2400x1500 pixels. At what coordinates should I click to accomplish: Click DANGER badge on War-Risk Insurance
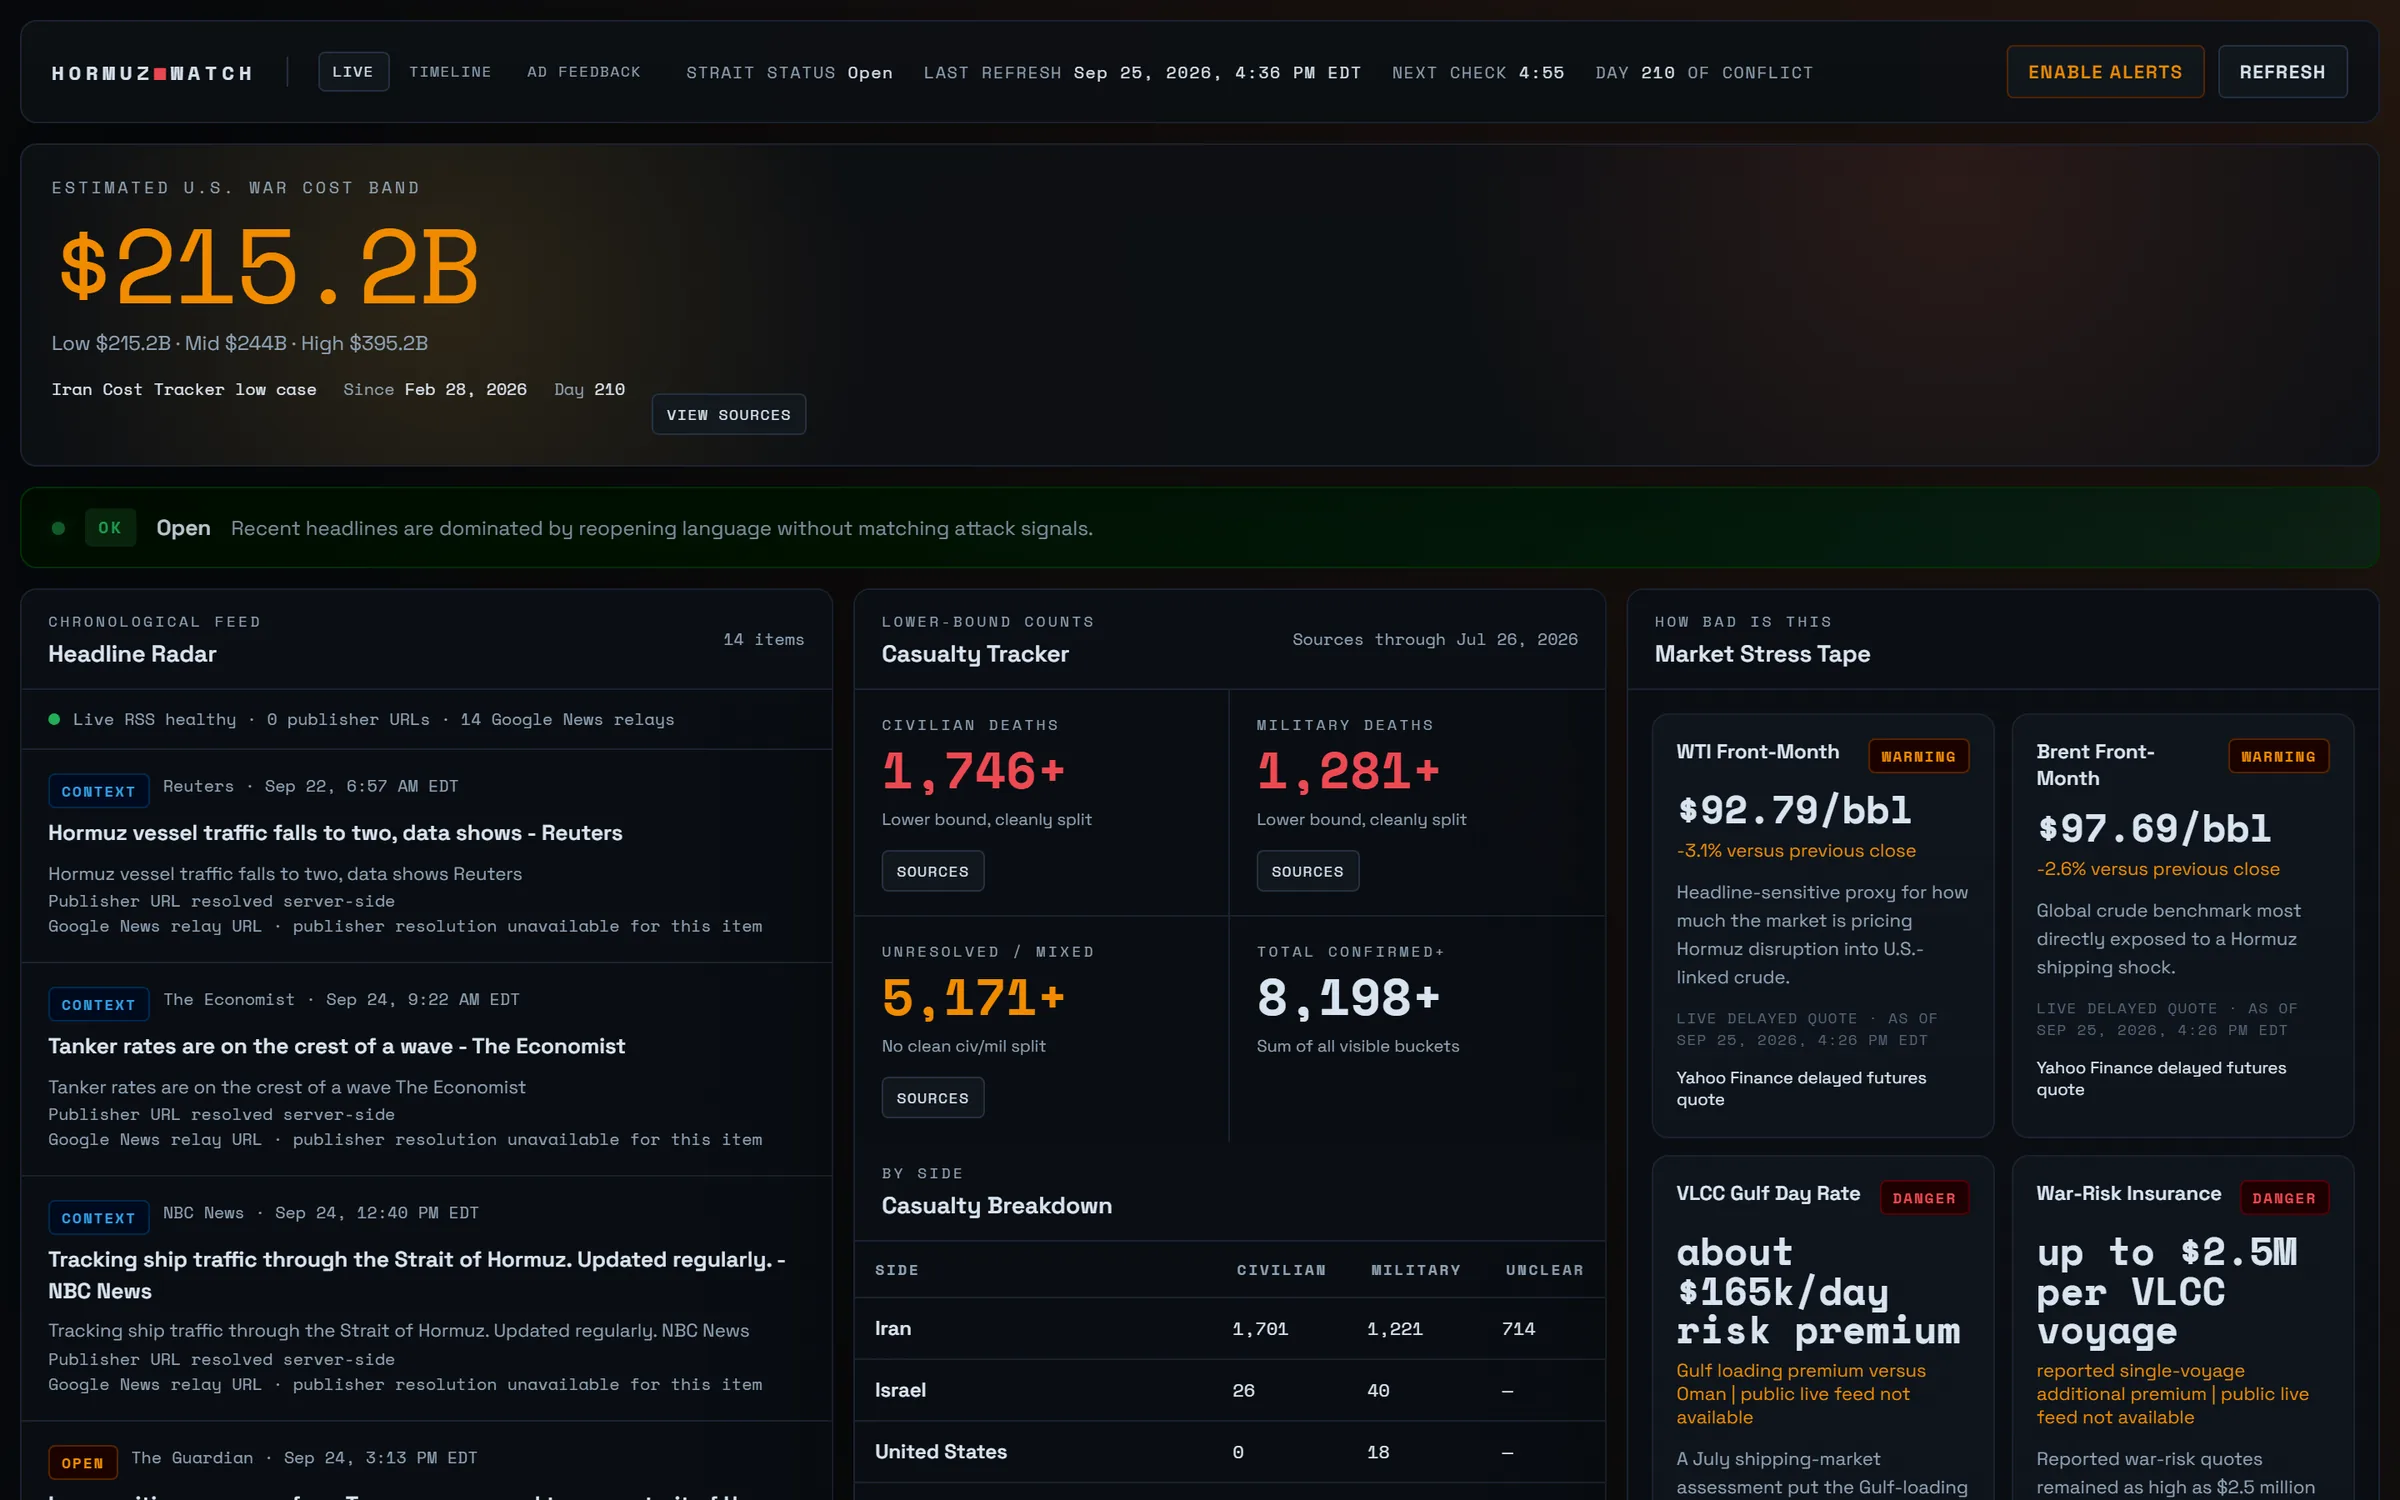(x=2284, y=1198)
